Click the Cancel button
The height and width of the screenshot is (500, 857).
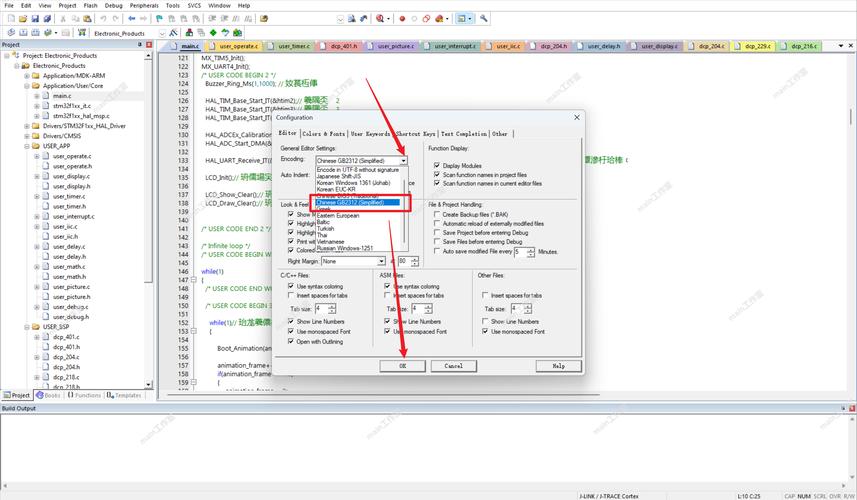tap(453, 366)
